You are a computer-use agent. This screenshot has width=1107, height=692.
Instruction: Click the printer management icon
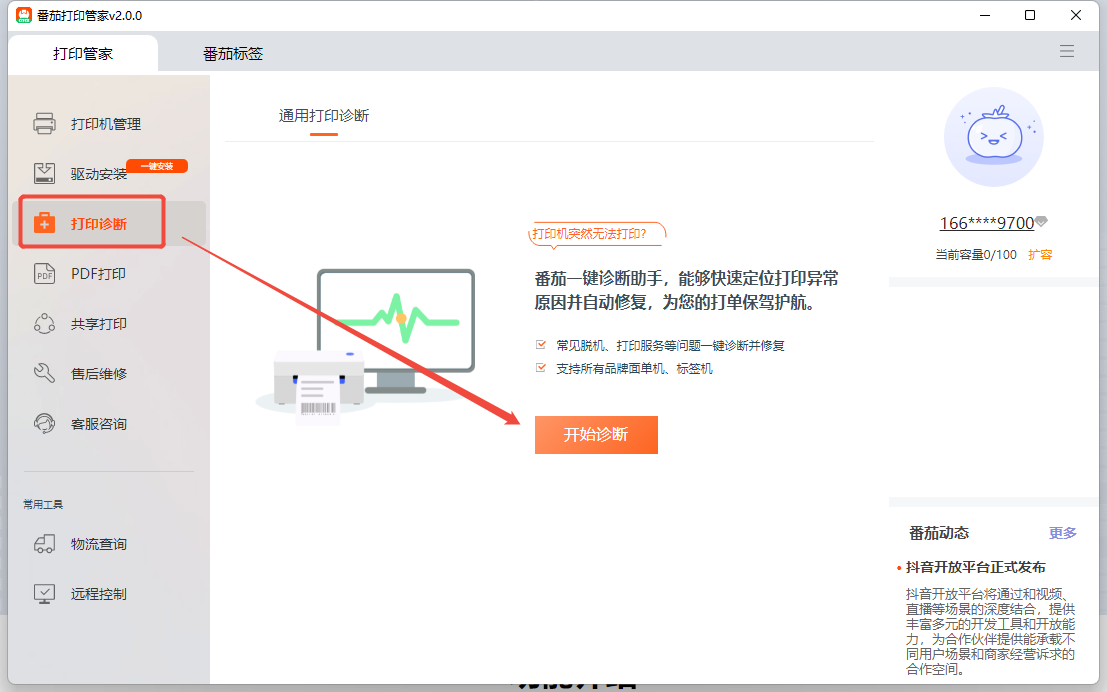point(44,124)
